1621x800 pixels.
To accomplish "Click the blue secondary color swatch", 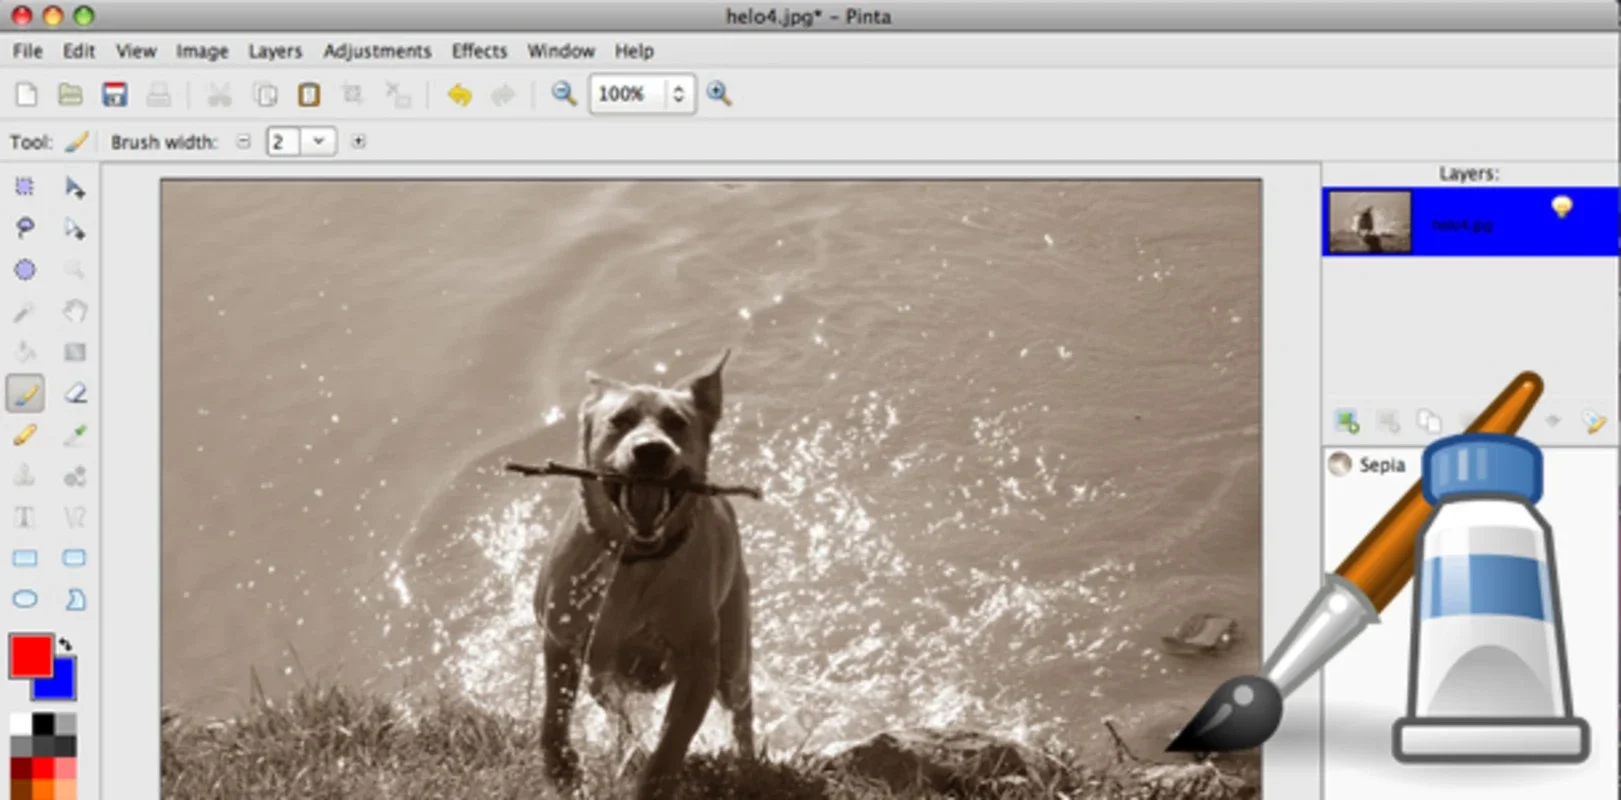I will click(x=60, y=683).
